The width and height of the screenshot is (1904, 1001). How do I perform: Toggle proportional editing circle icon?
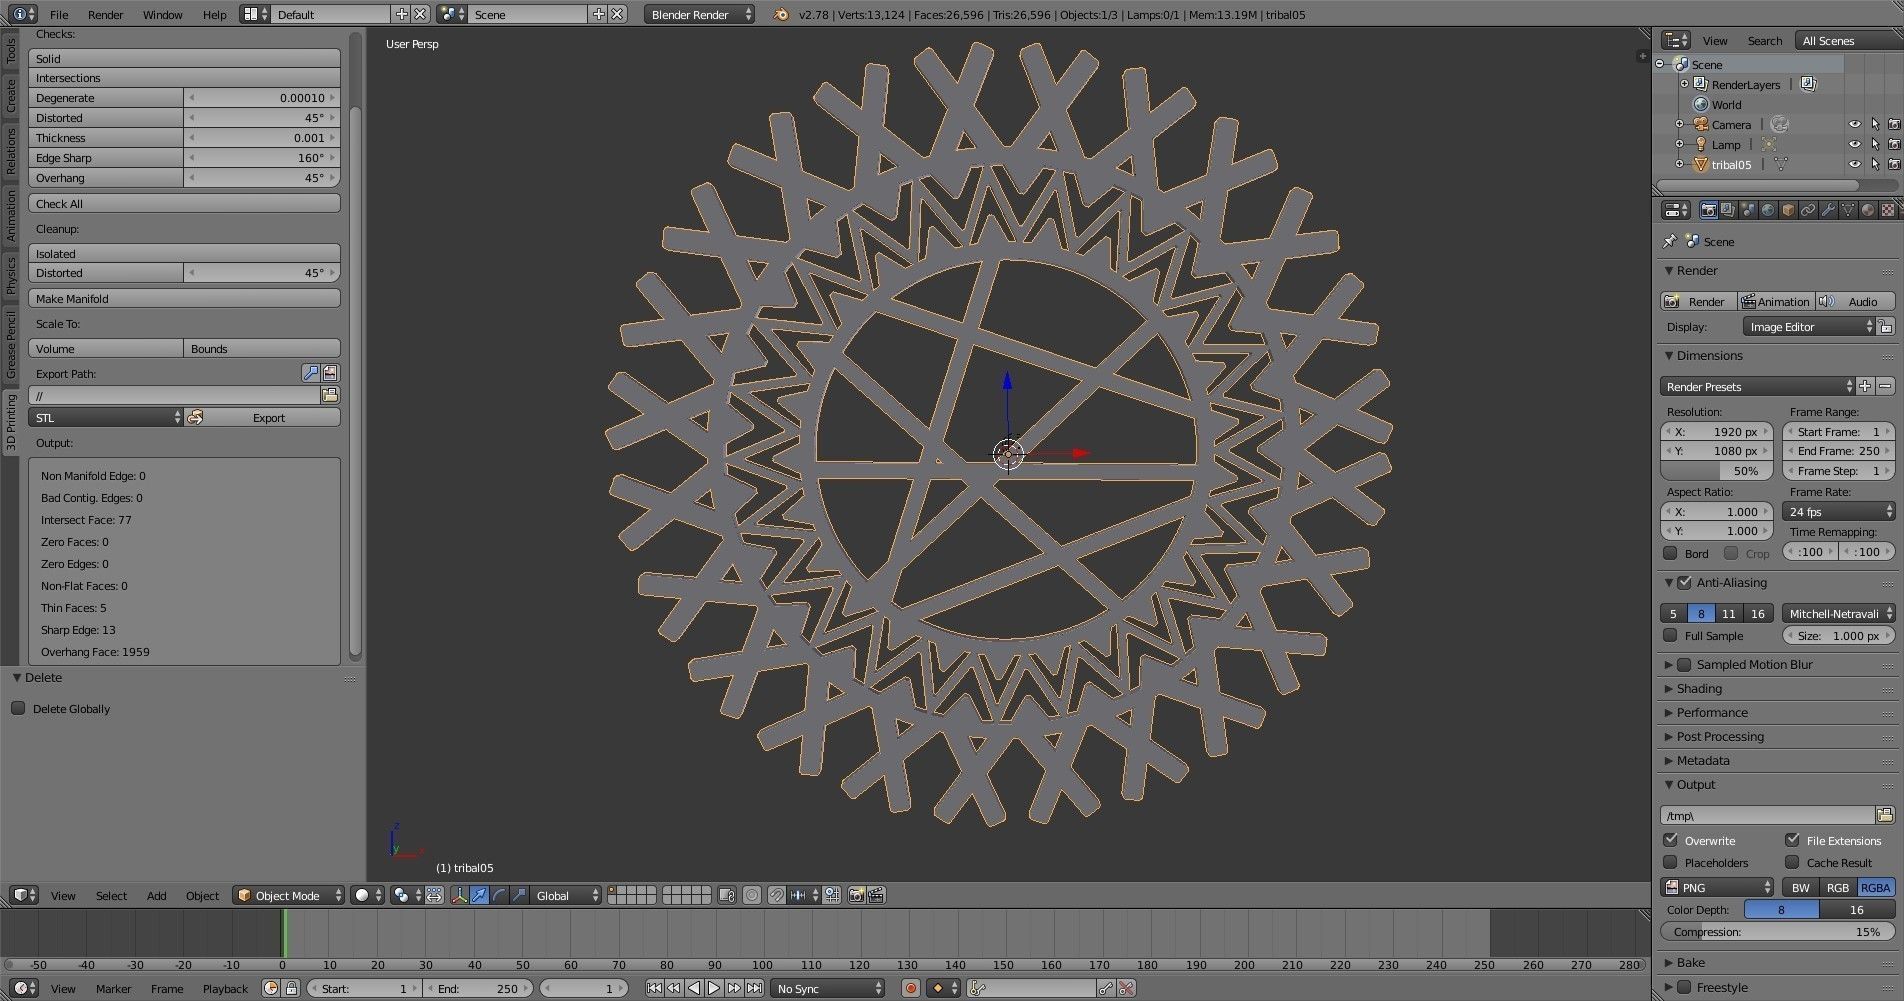pos(752,895)
